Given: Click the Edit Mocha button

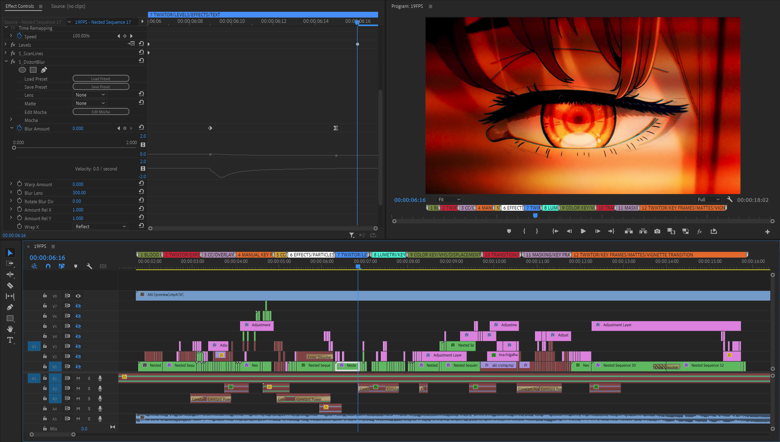Looking at the screenshot, I should pos(101,112).
